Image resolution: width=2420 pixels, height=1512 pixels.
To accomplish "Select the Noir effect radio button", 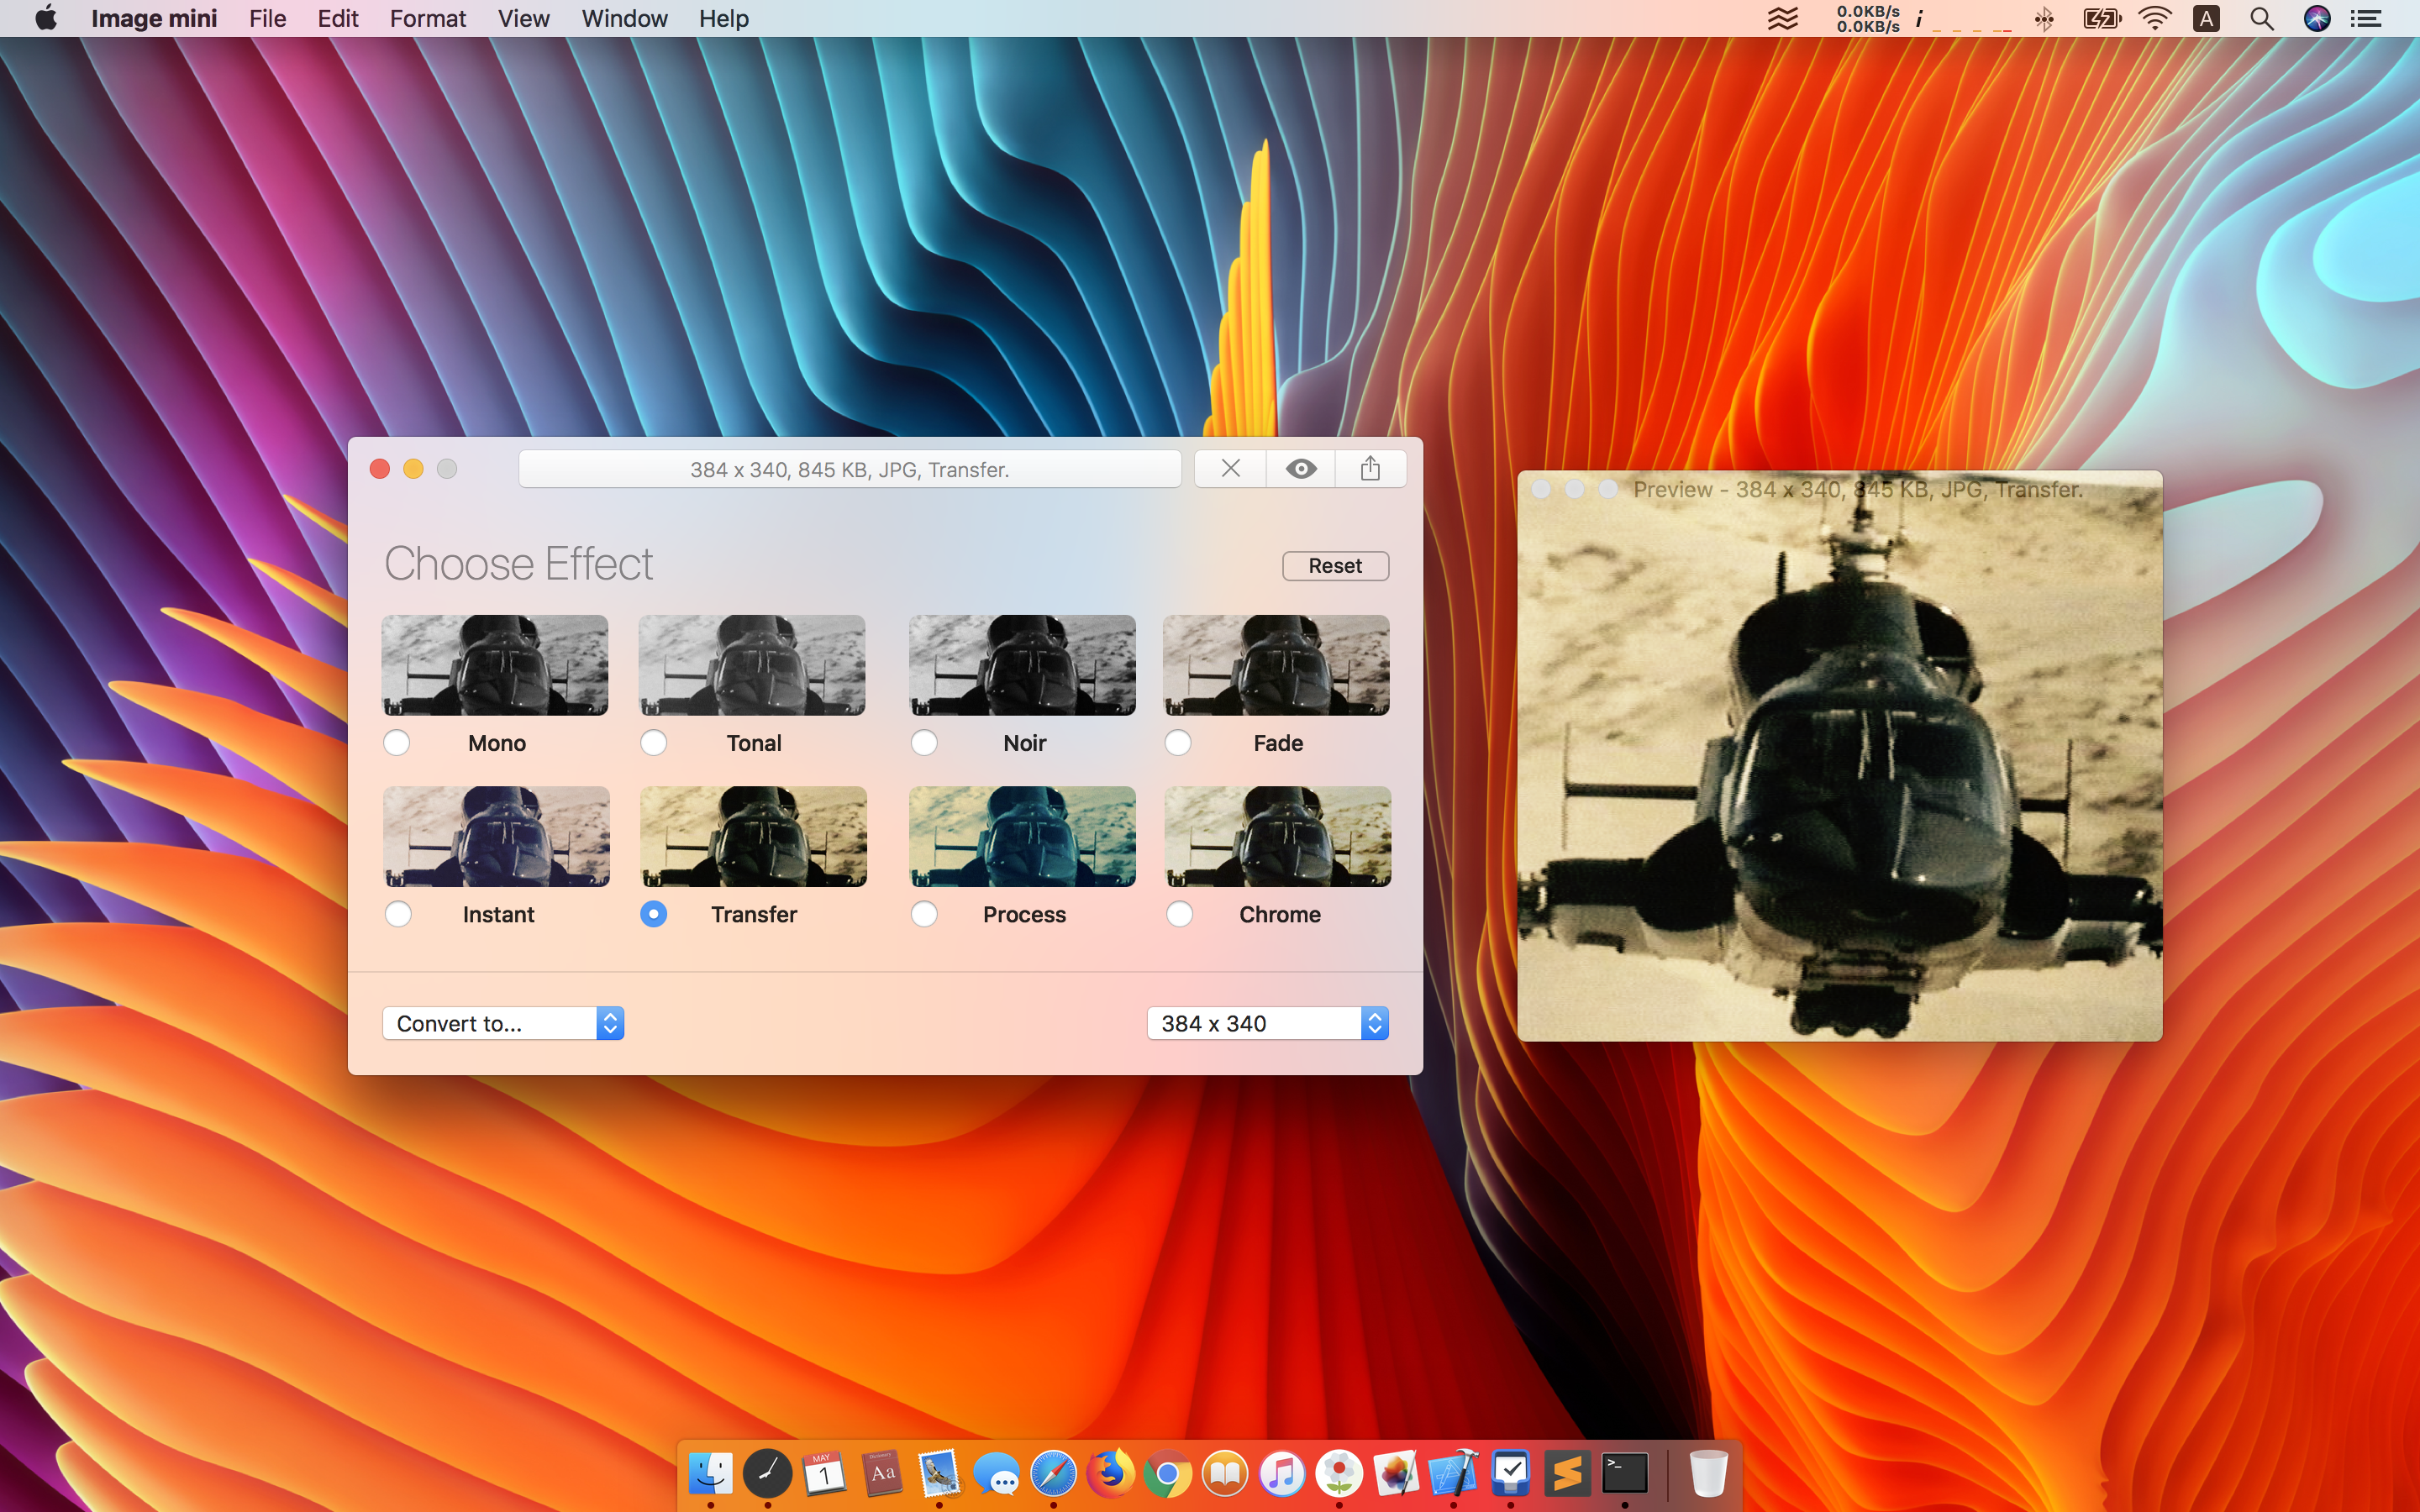I will click(924, 743).
